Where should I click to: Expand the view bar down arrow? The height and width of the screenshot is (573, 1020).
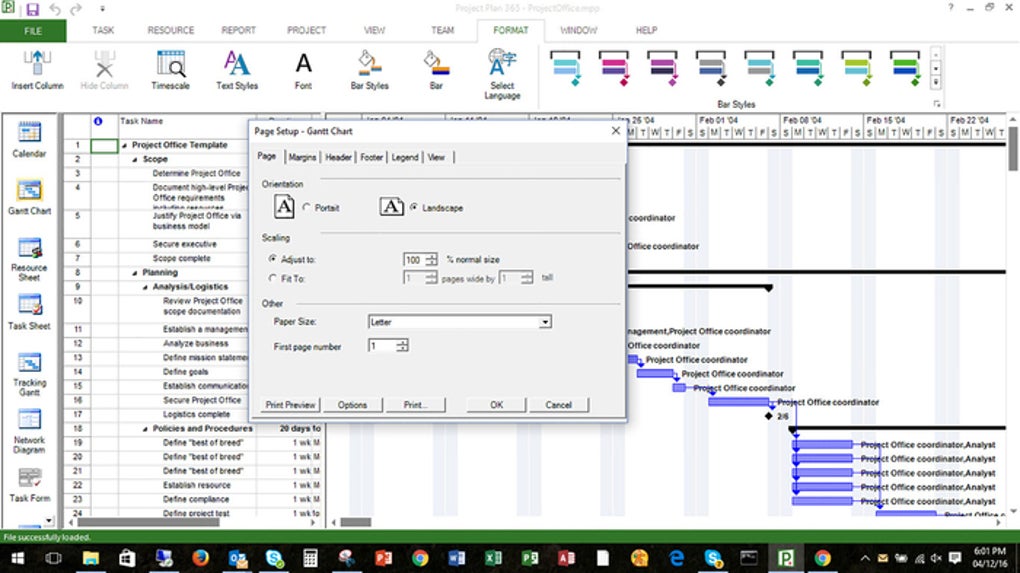(49, 520)
